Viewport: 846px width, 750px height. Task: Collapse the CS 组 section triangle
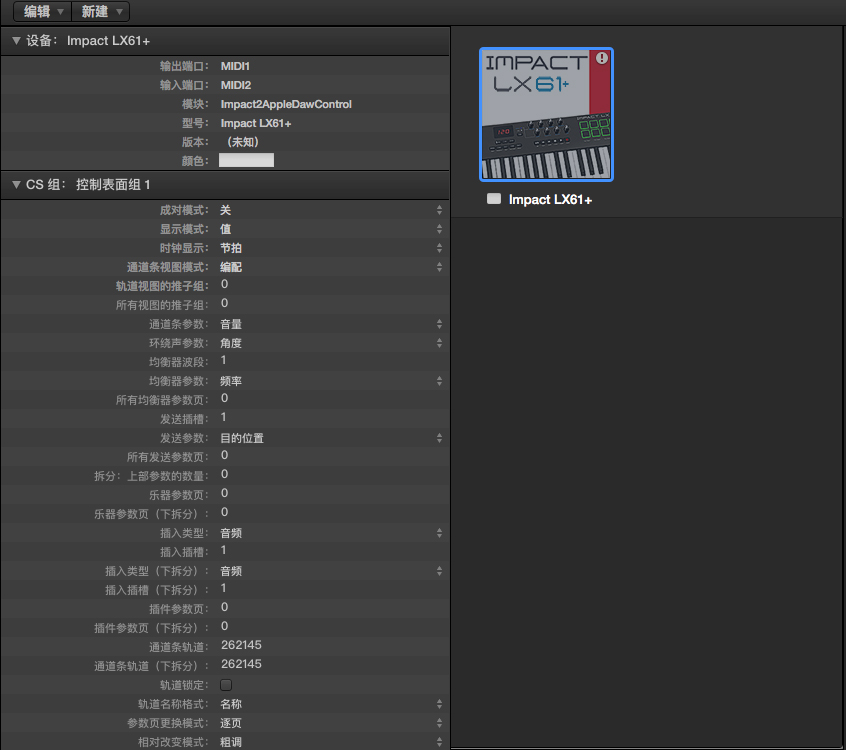16,185
